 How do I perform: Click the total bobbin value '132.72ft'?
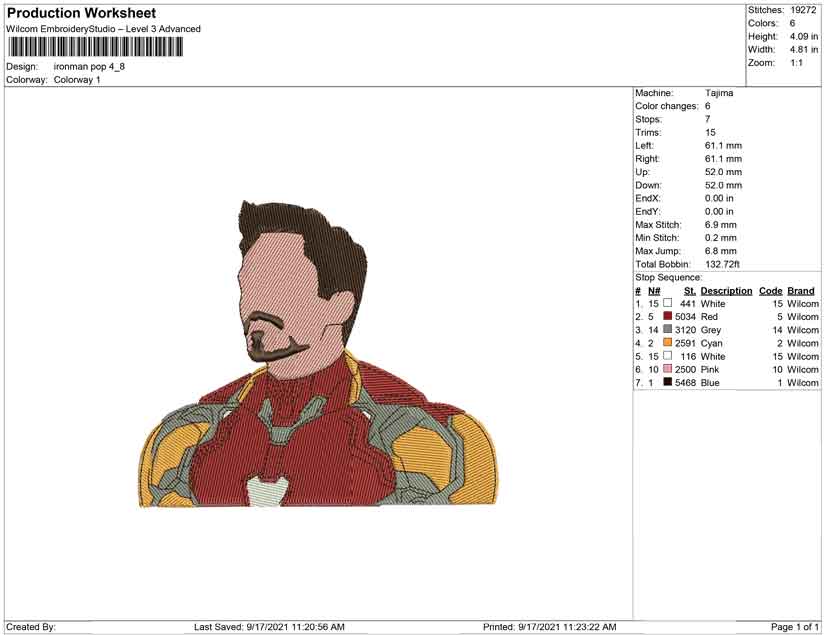[722, 264]
